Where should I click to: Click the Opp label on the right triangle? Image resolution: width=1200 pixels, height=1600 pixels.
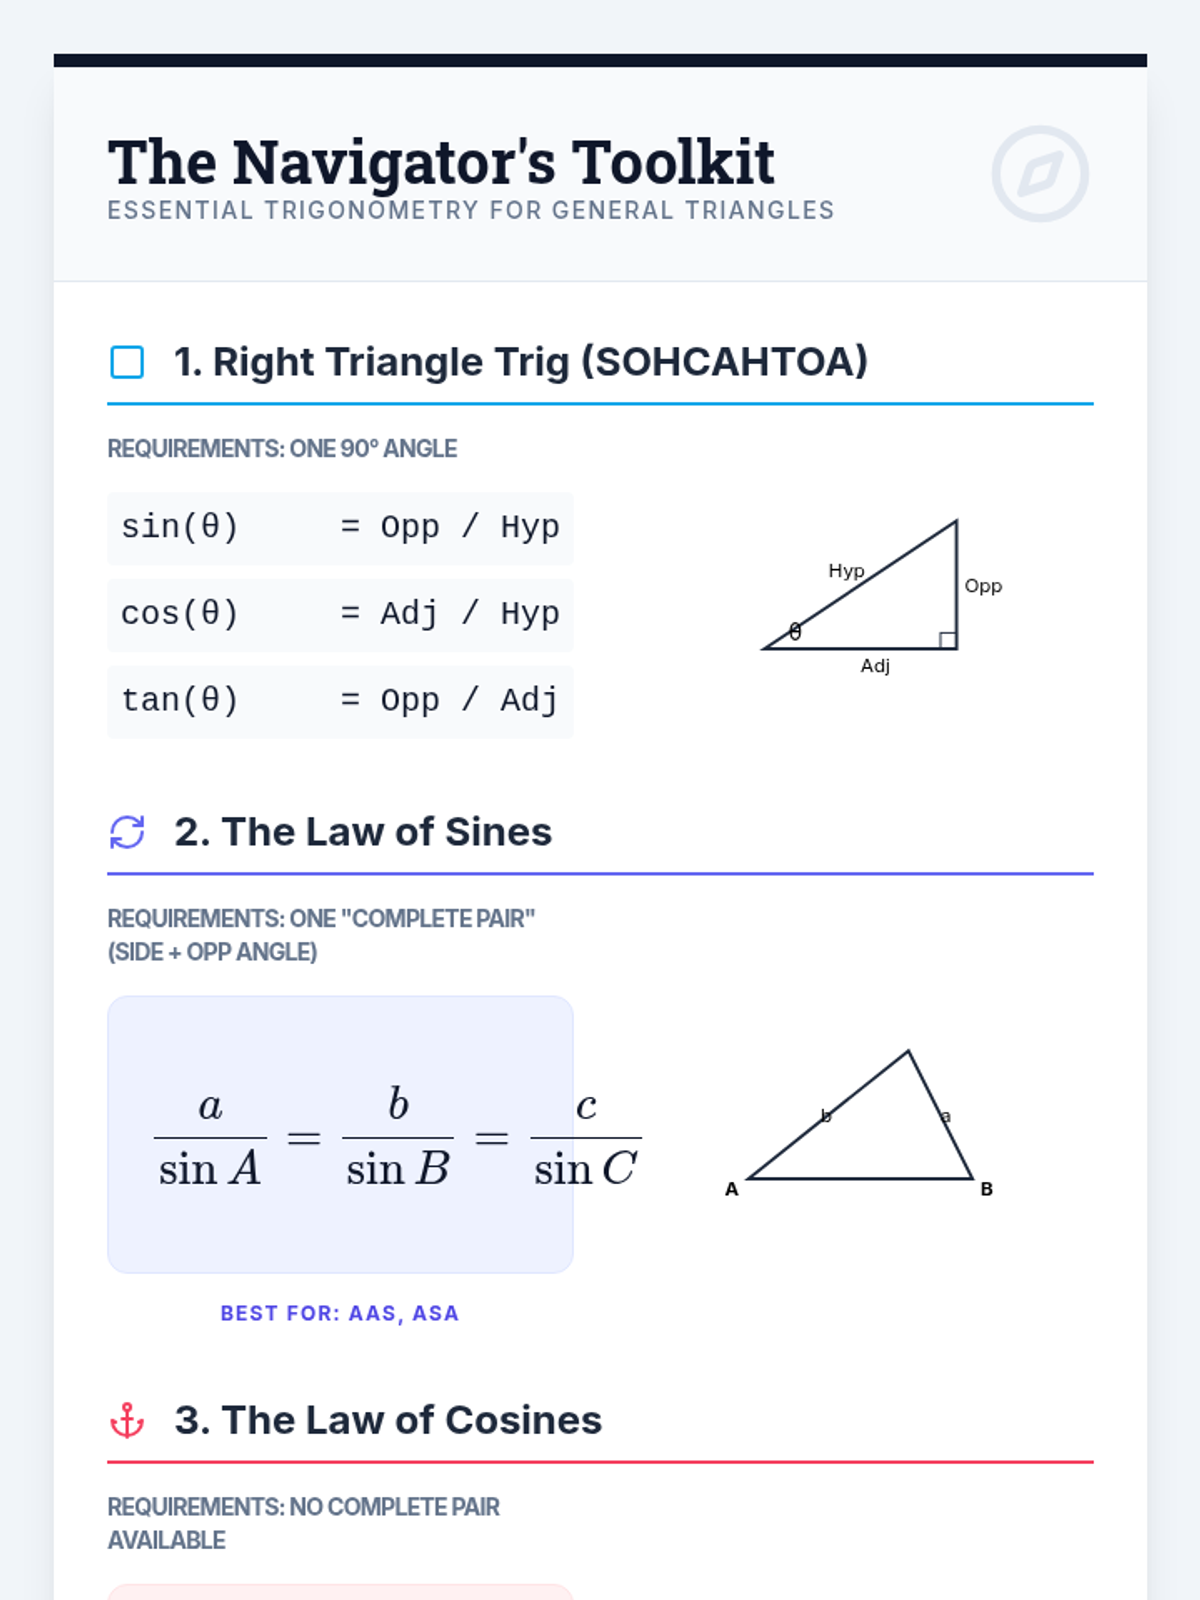pyautogui.click(x=983, y=586)
